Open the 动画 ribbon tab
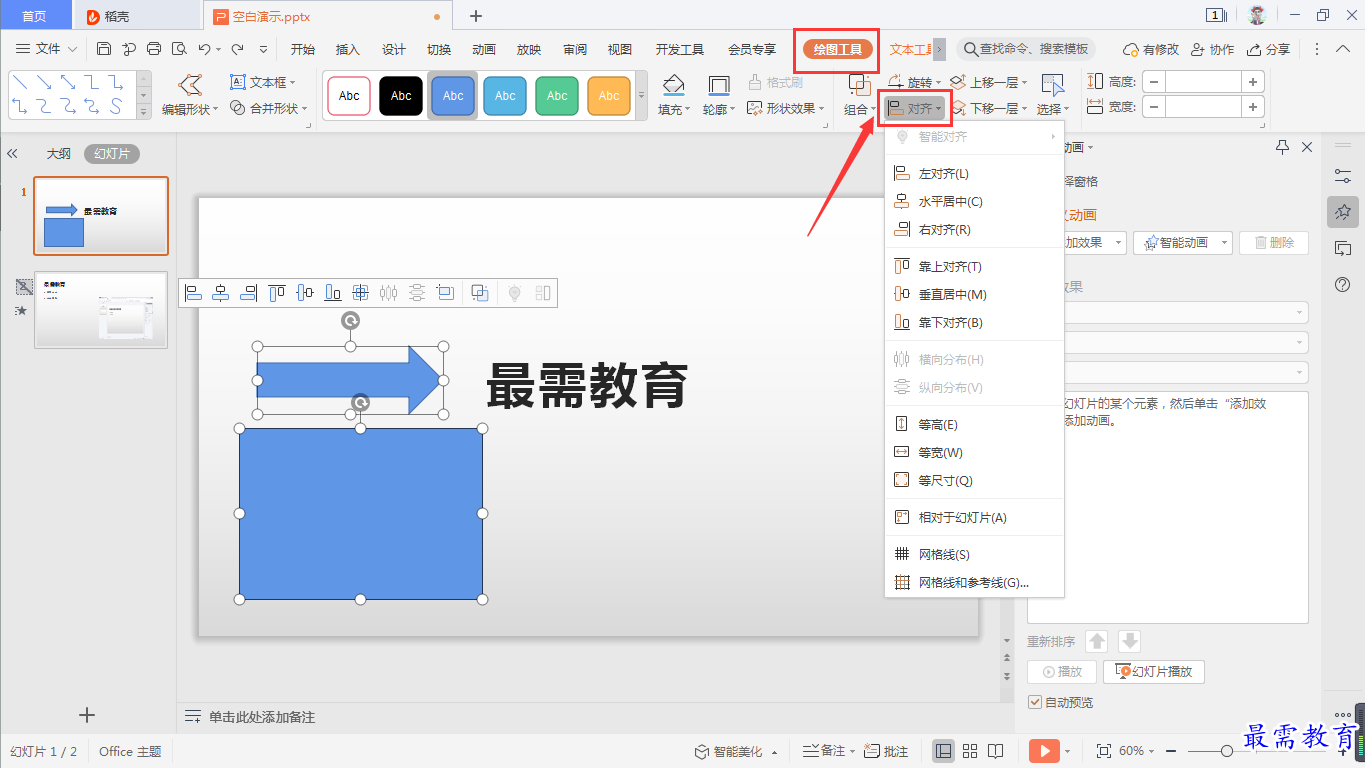 484,49
